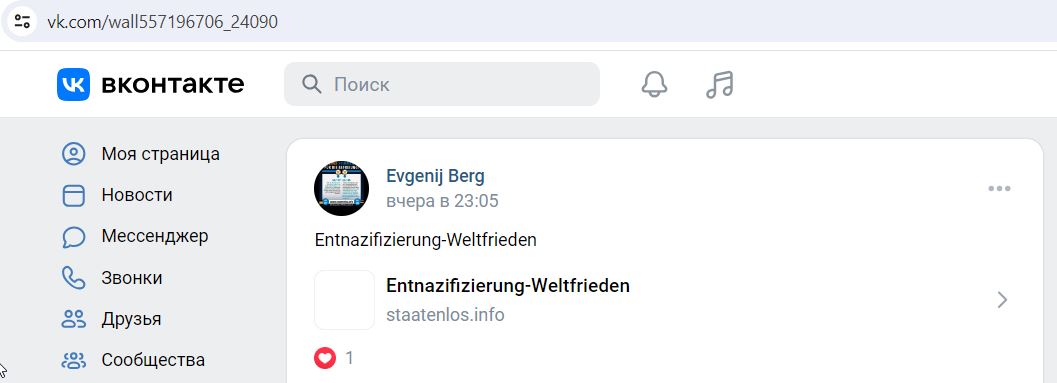This screenshot has height=383, width=1057.
Task: Select Мессенджер in the left menu
Action: click(155, 237)
